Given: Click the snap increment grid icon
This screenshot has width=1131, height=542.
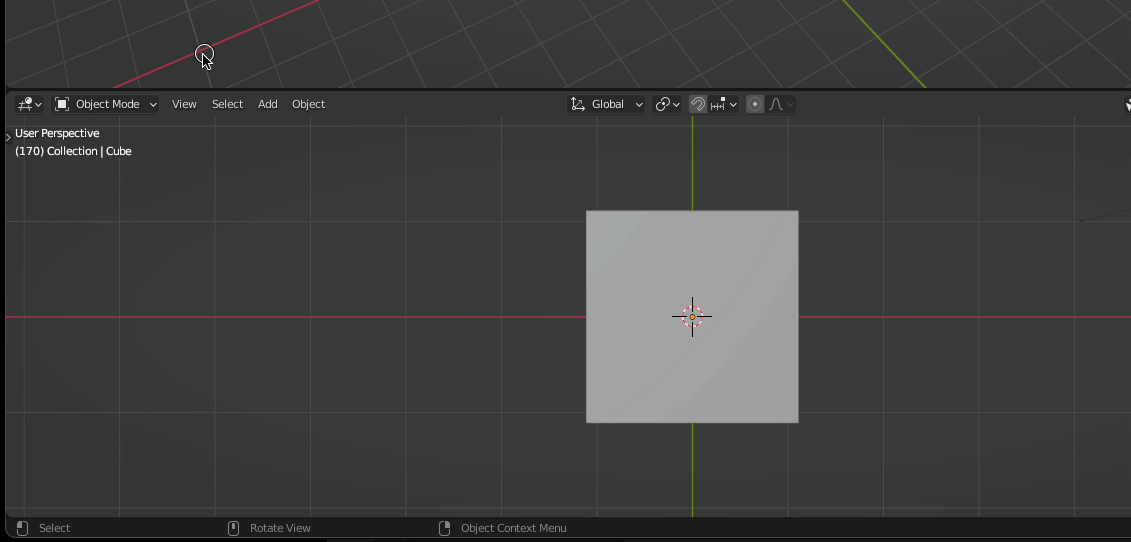Looking at the screenshot, I should [x=718, y=104].
